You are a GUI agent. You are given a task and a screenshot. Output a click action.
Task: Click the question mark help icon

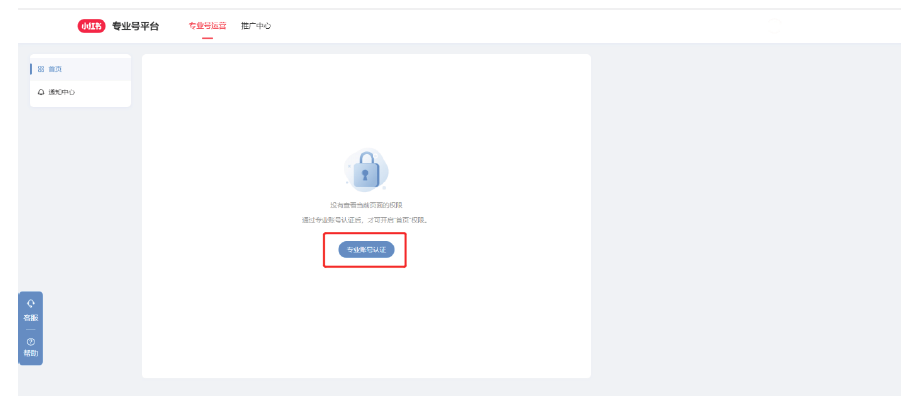(31, 342)
